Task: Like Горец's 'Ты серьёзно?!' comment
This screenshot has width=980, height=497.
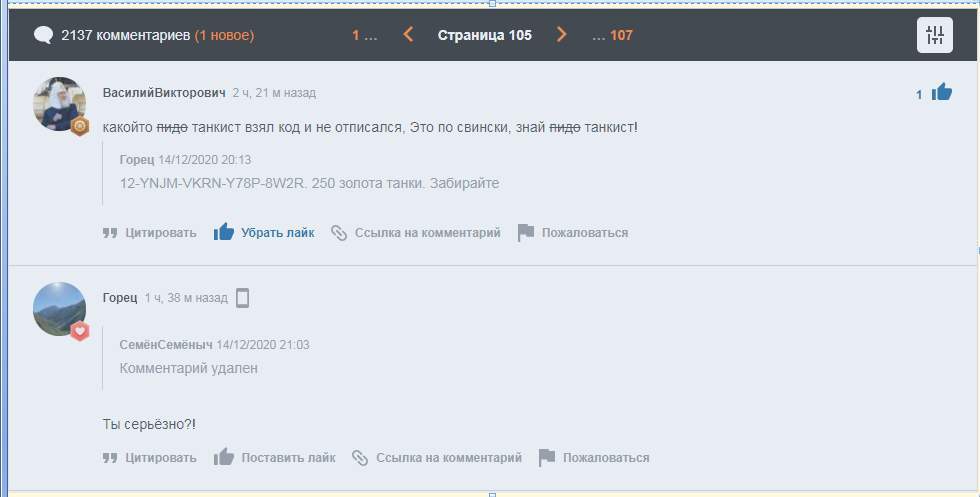Action: (274, 458)
